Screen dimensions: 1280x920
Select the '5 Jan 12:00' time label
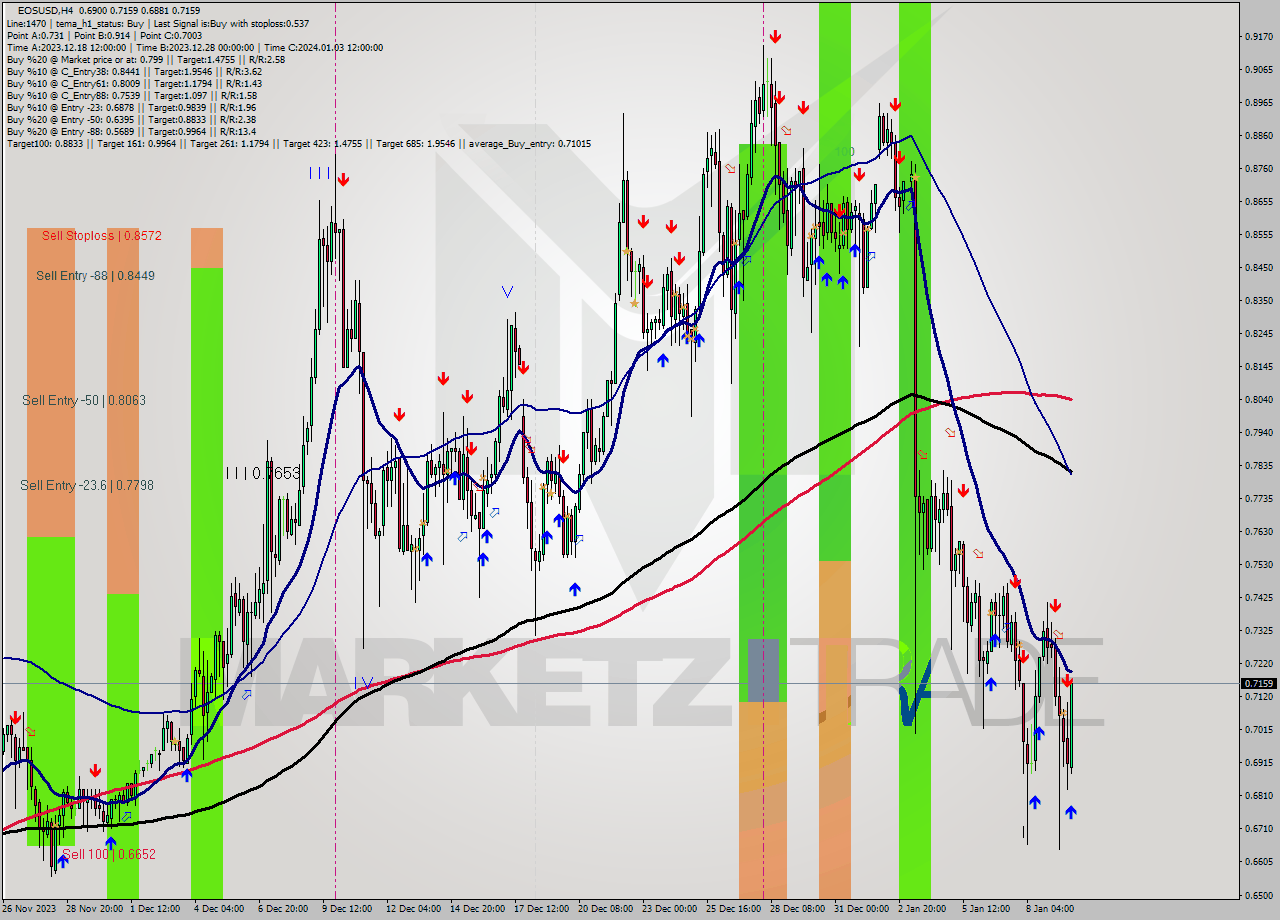(985, 909)
